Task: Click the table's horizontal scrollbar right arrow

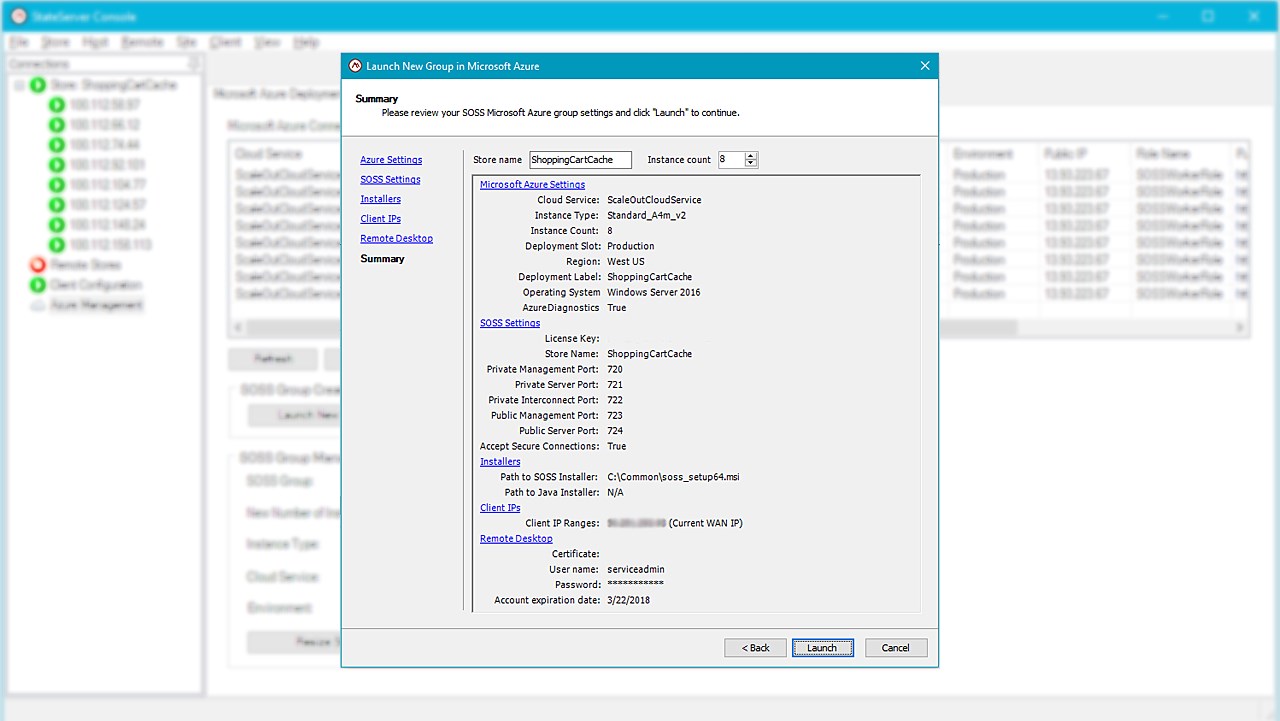Action: pos(1240,328)
